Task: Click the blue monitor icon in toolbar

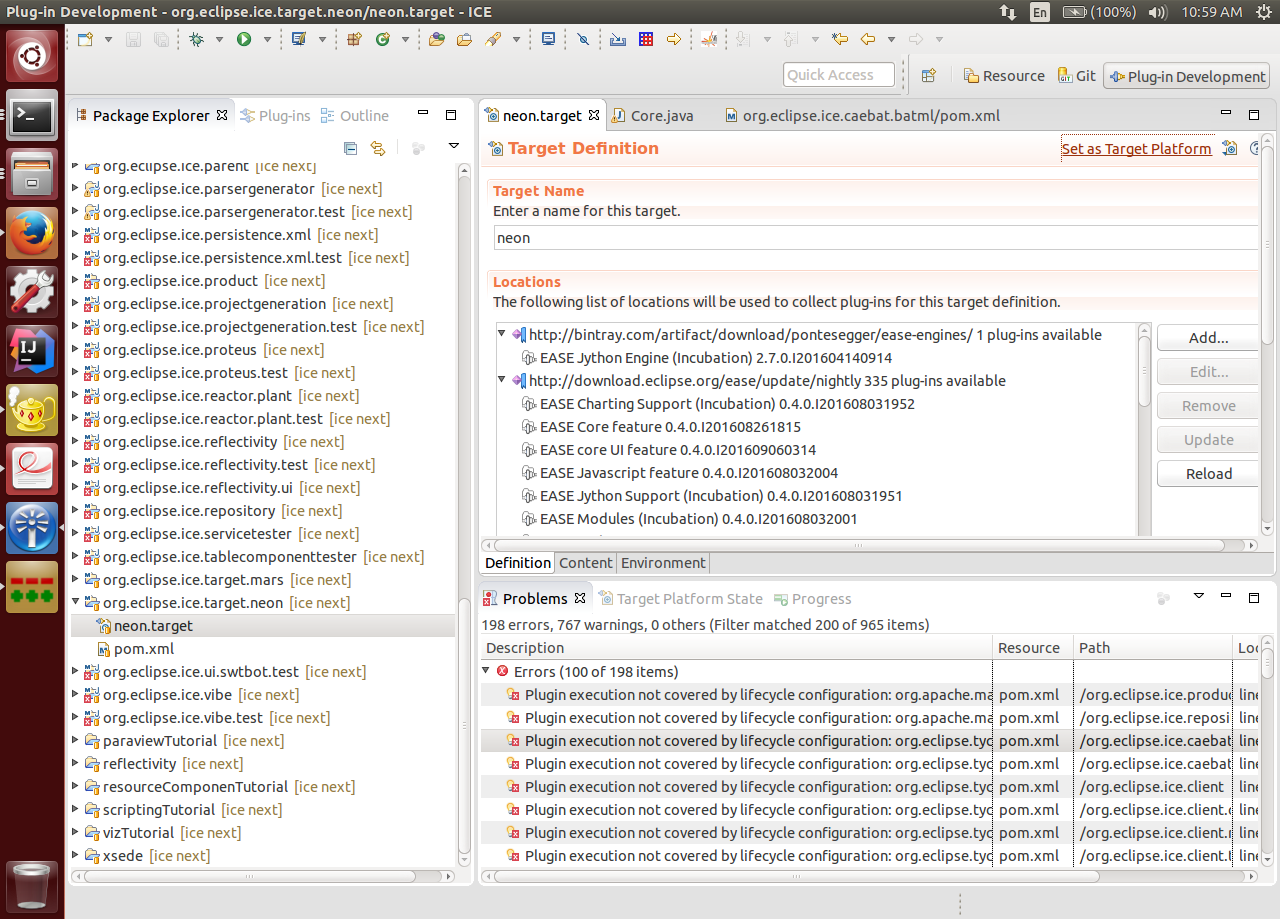Action: click(548, 39)
